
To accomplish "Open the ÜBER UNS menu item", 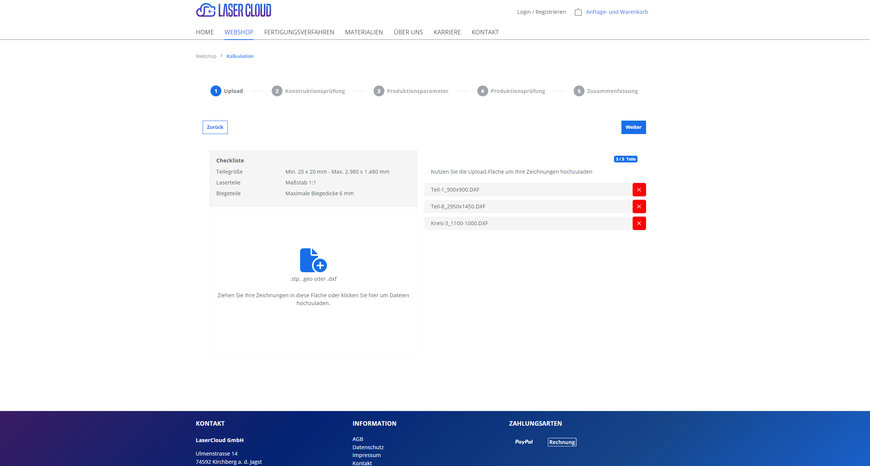I will tap(408, 32).
